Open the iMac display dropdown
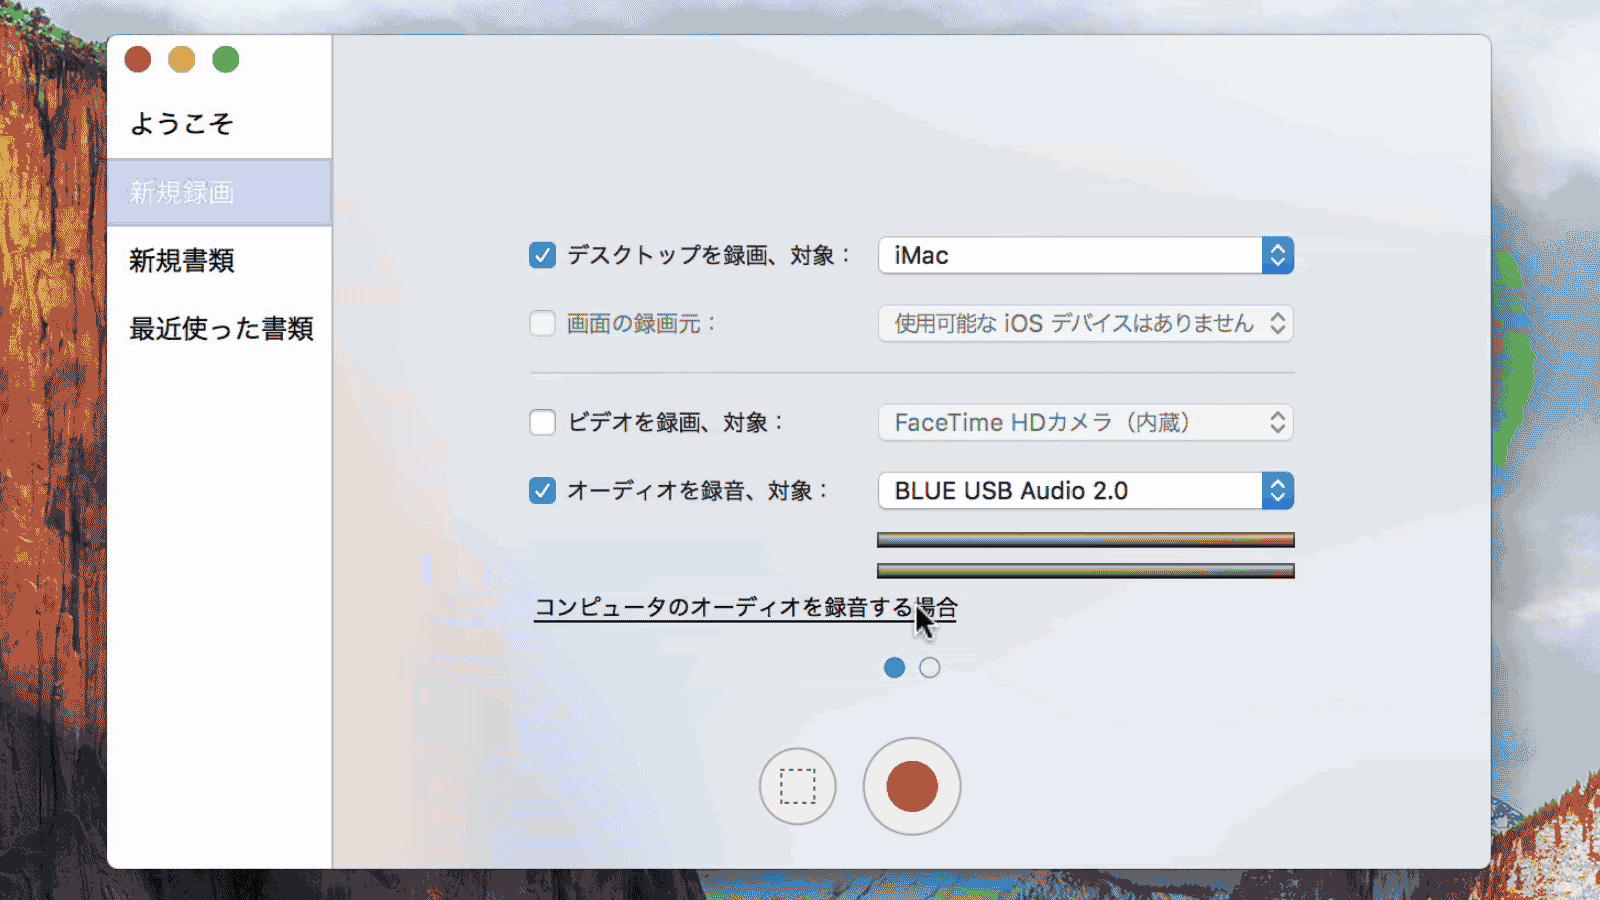 pos(1086,255)
